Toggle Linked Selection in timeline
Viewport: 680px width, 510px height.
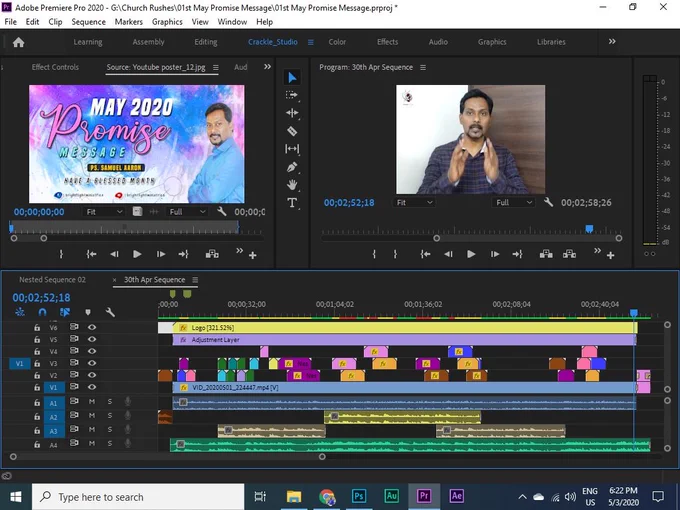click(65, 312)
